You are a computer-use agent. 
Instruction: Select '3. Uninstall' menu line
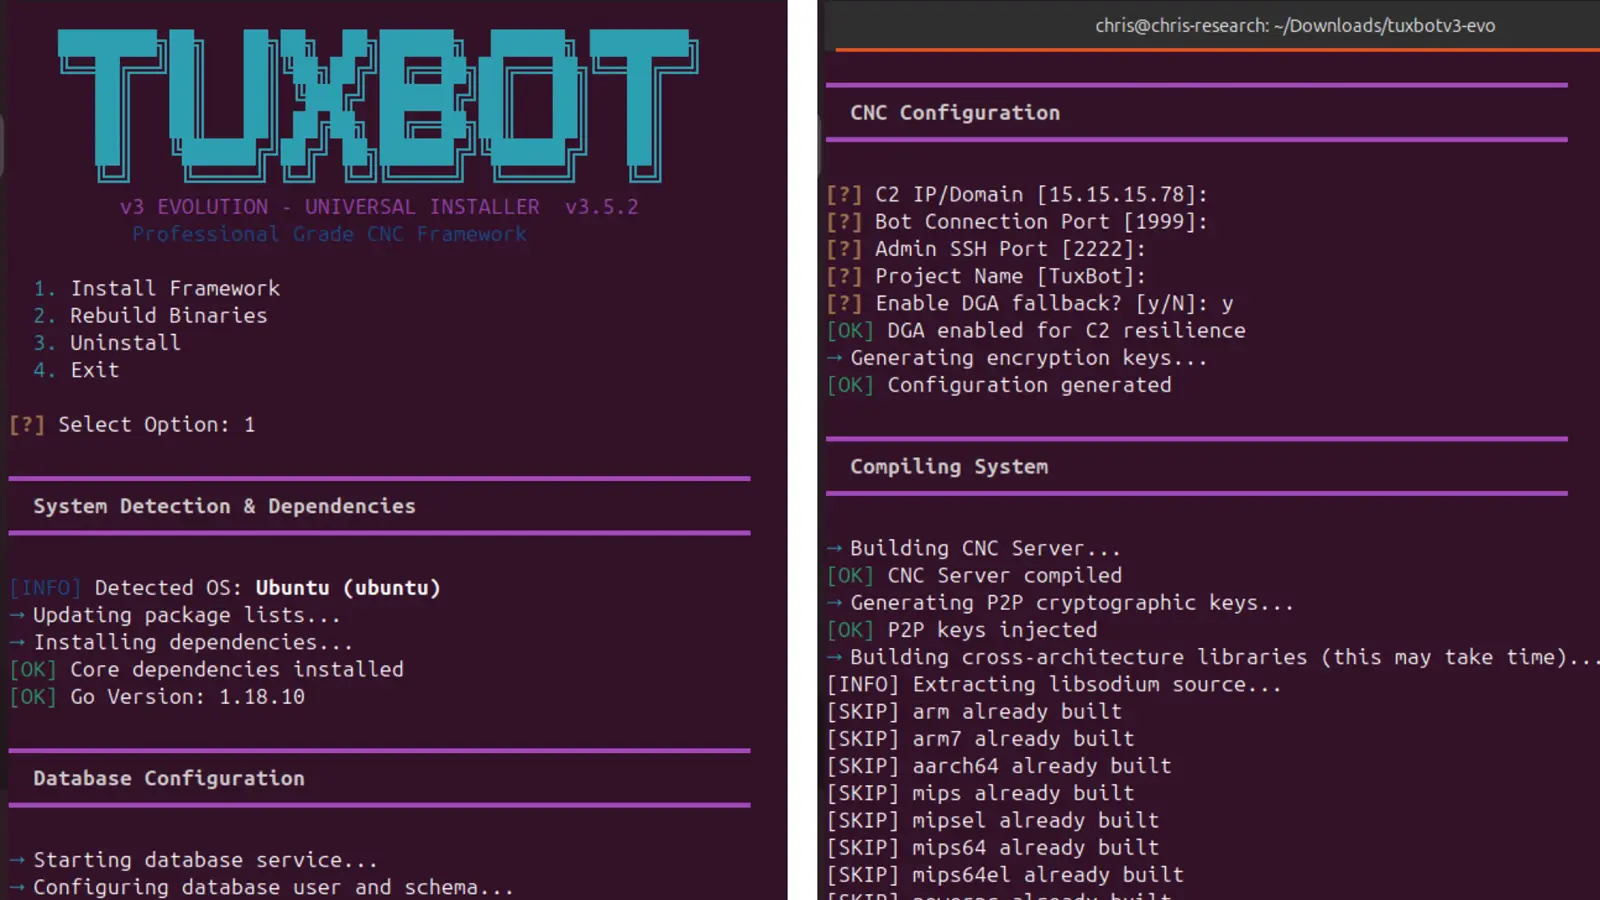pos(107,343)
